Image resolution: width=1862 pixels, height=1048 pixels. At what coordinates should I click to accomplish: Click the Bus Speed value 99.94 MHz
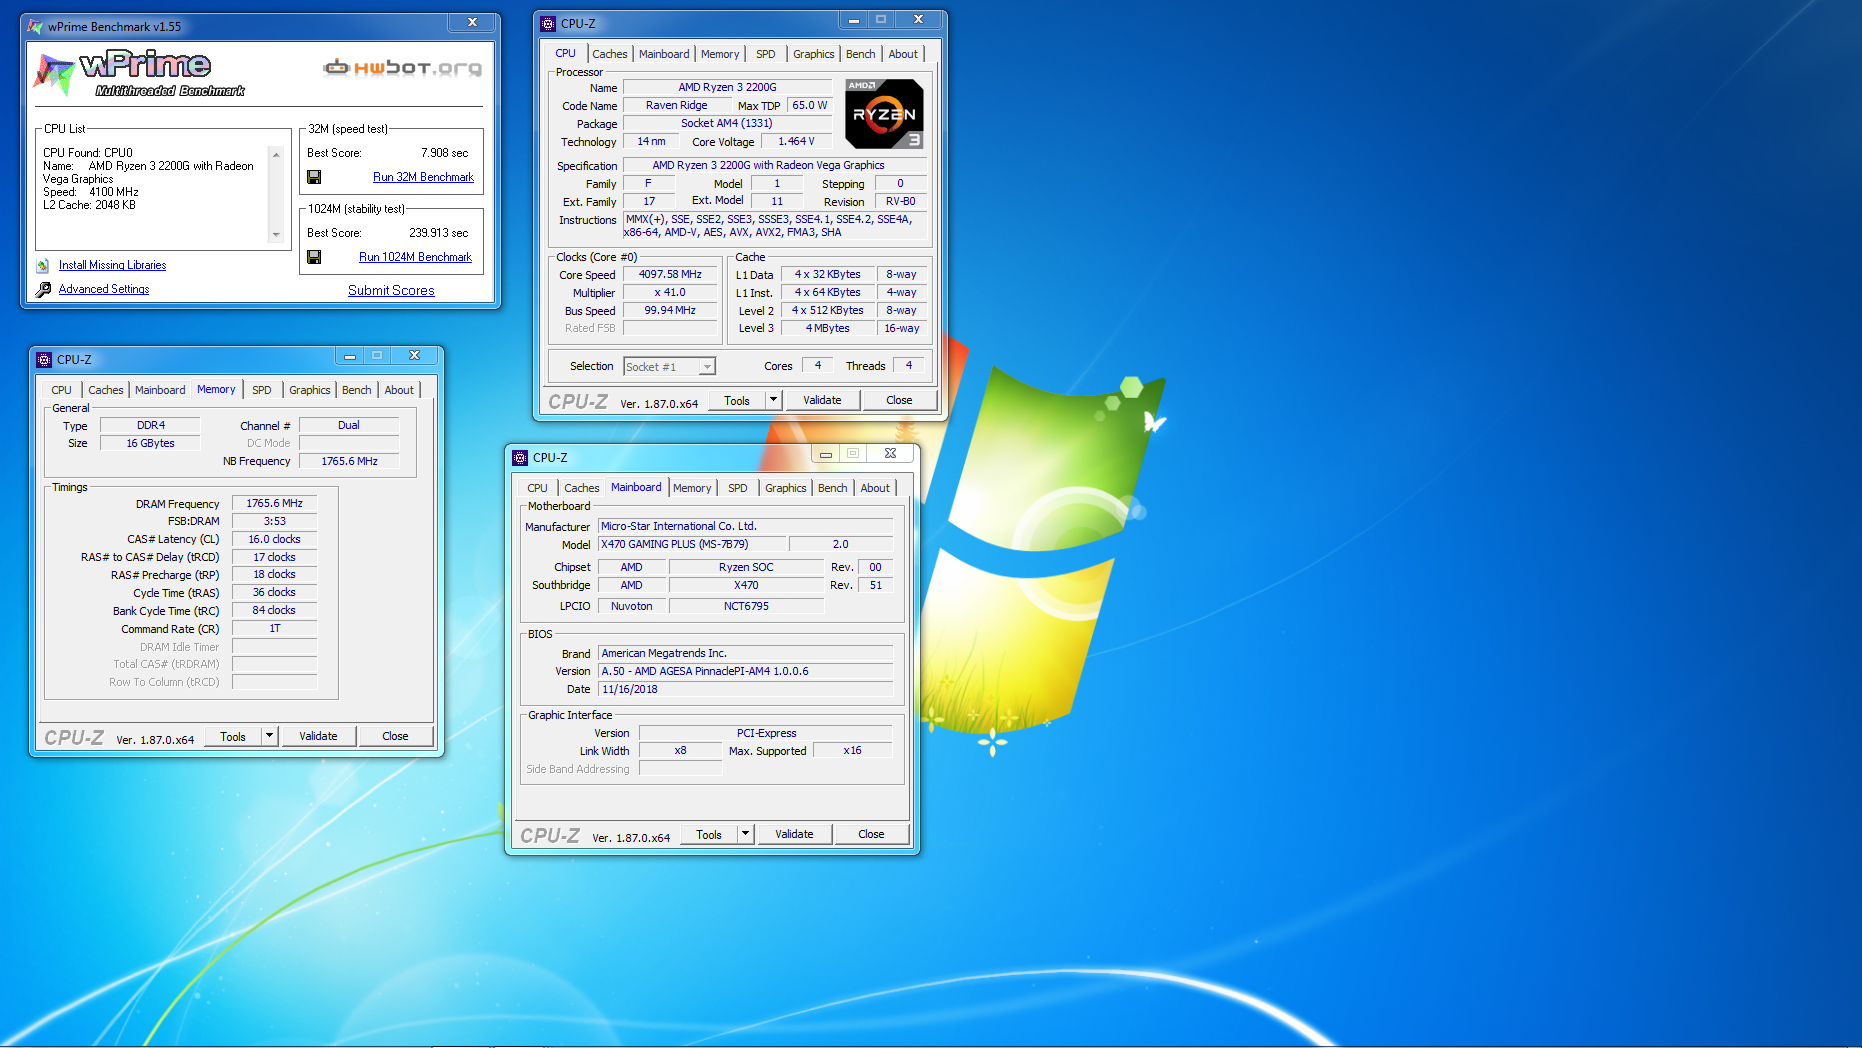(x=670, y=311)
